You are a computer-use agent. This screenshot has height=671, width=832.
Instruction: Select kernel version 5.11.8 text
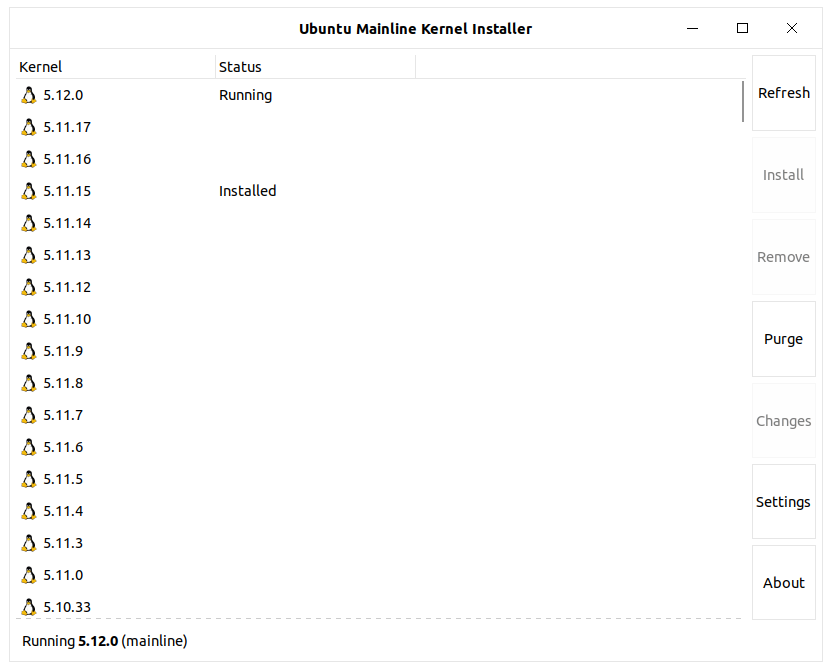63,383
